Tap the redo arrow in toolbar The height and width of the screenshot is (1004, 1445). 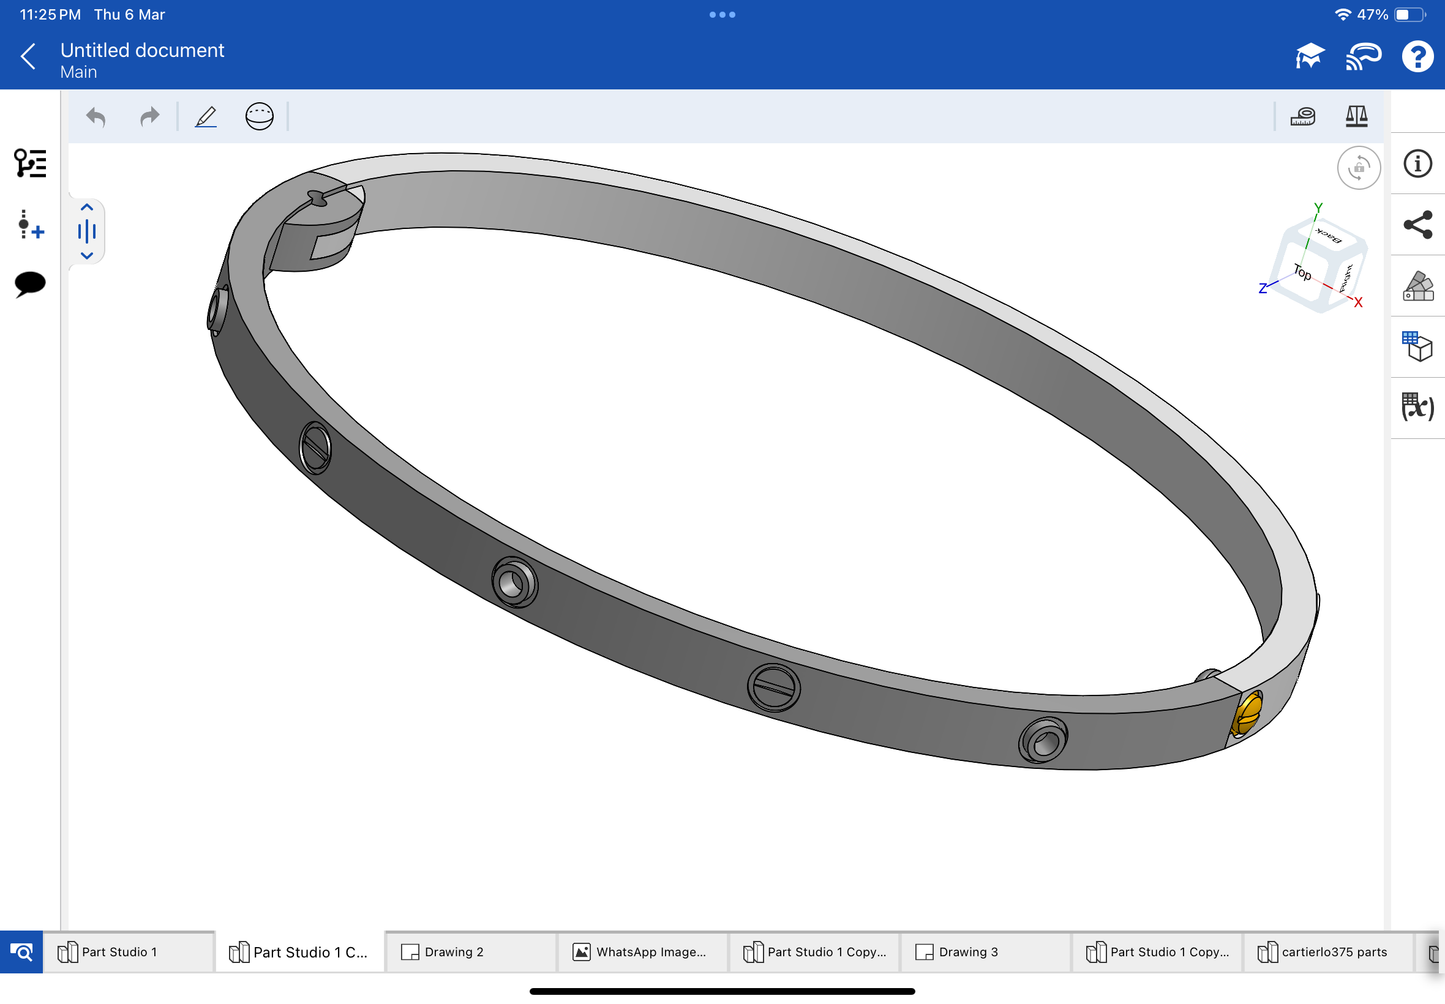[150, 117]
